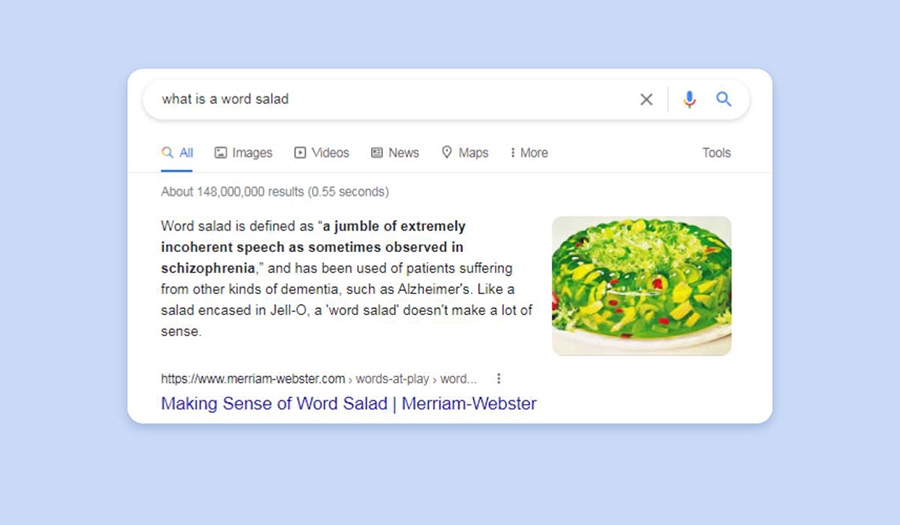Click the newspaper icon beside News
This screenshot has height=525, width=900.
tap(377, 153)
